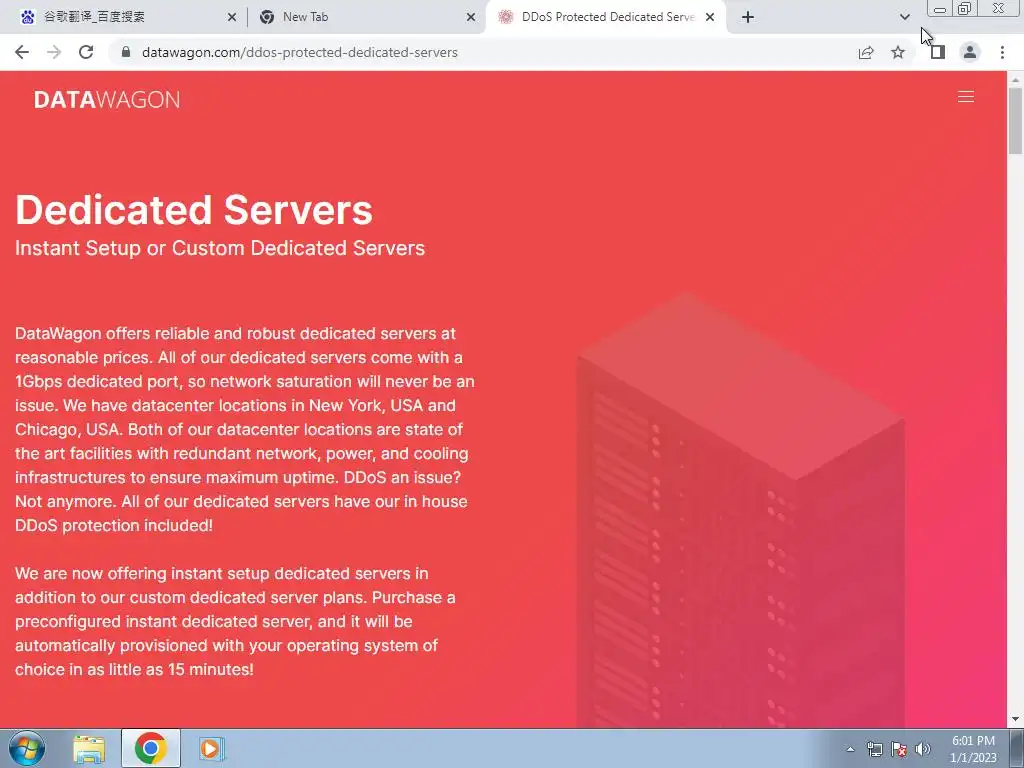This screenshot has width=1024, height=768.
Task: Open Chrome's three-dot menu
Action: point(1002,52)
